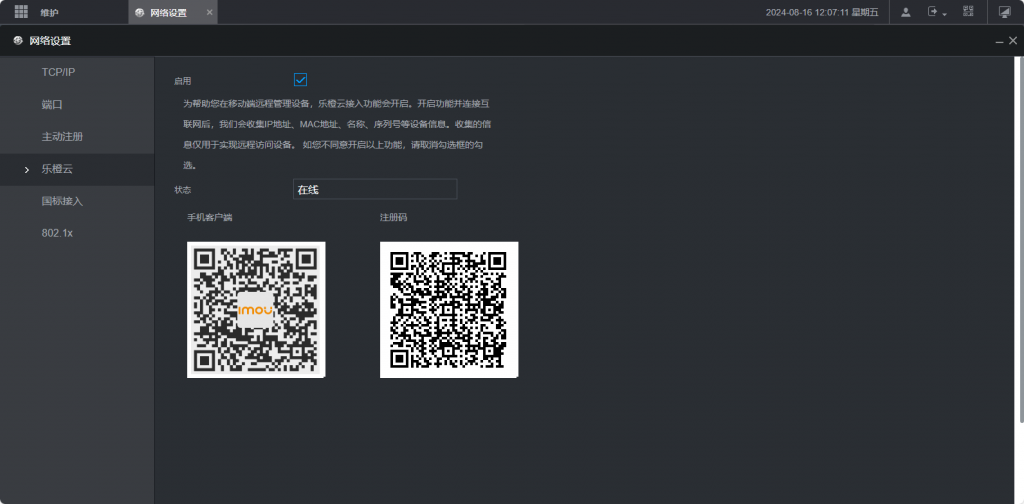This screenshot has width=1024, height=504.
Task: Select TCP/IP in the sidebar
Action: point(58,72)
